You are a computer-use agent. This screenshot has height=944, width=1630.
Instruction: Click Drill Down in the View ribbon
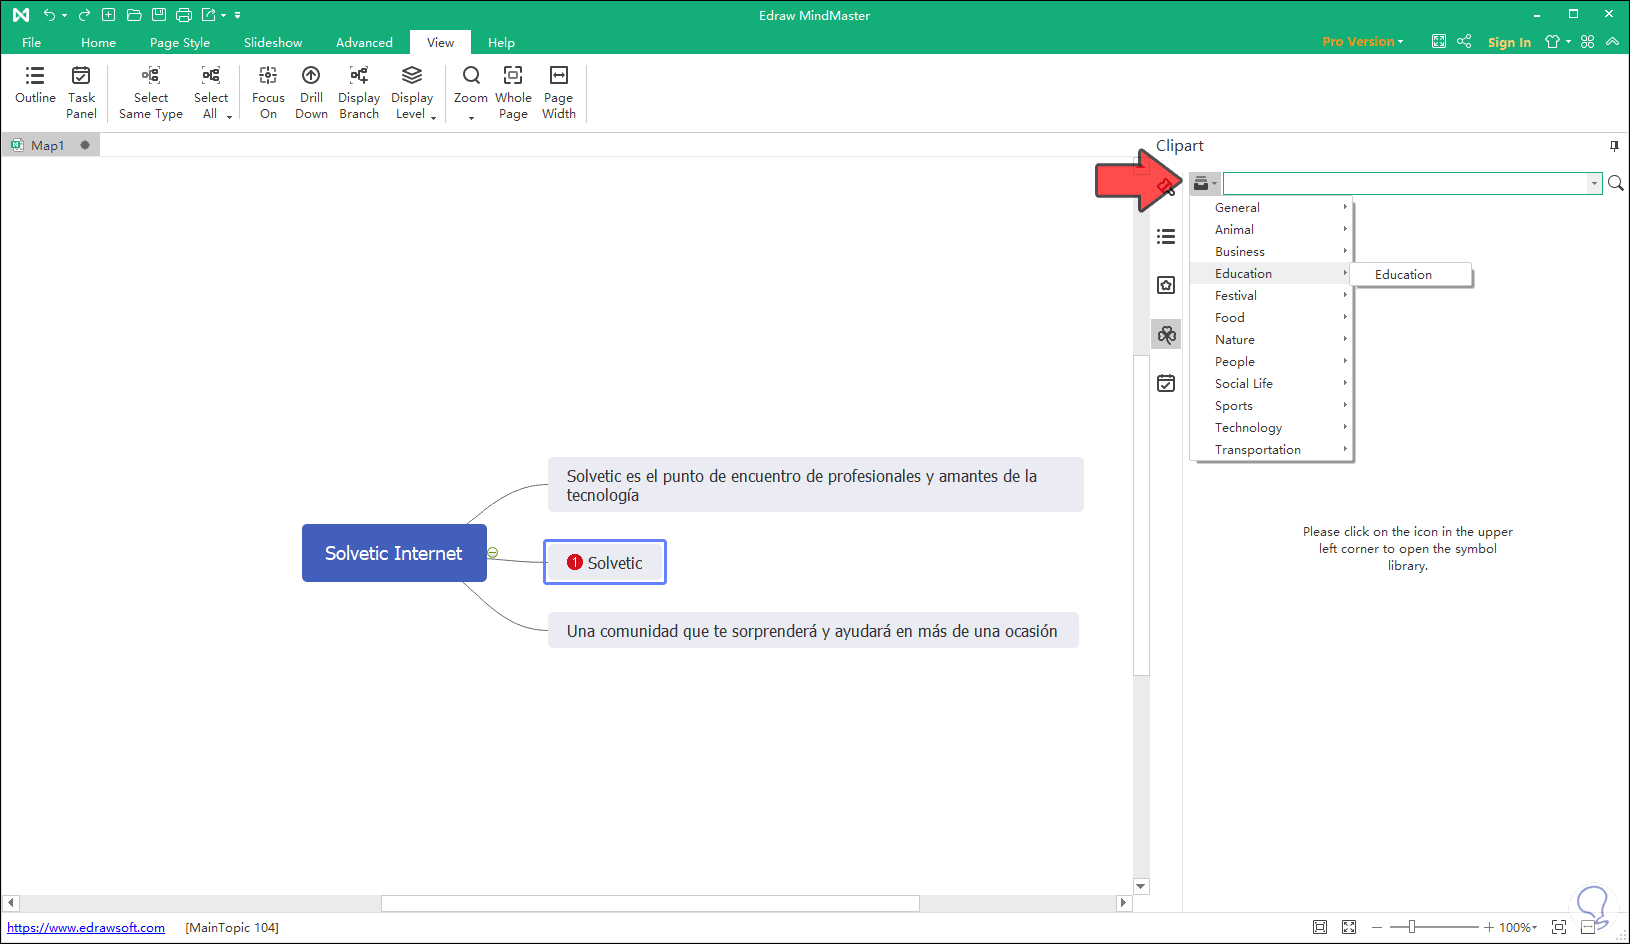[x=311, y=92]
